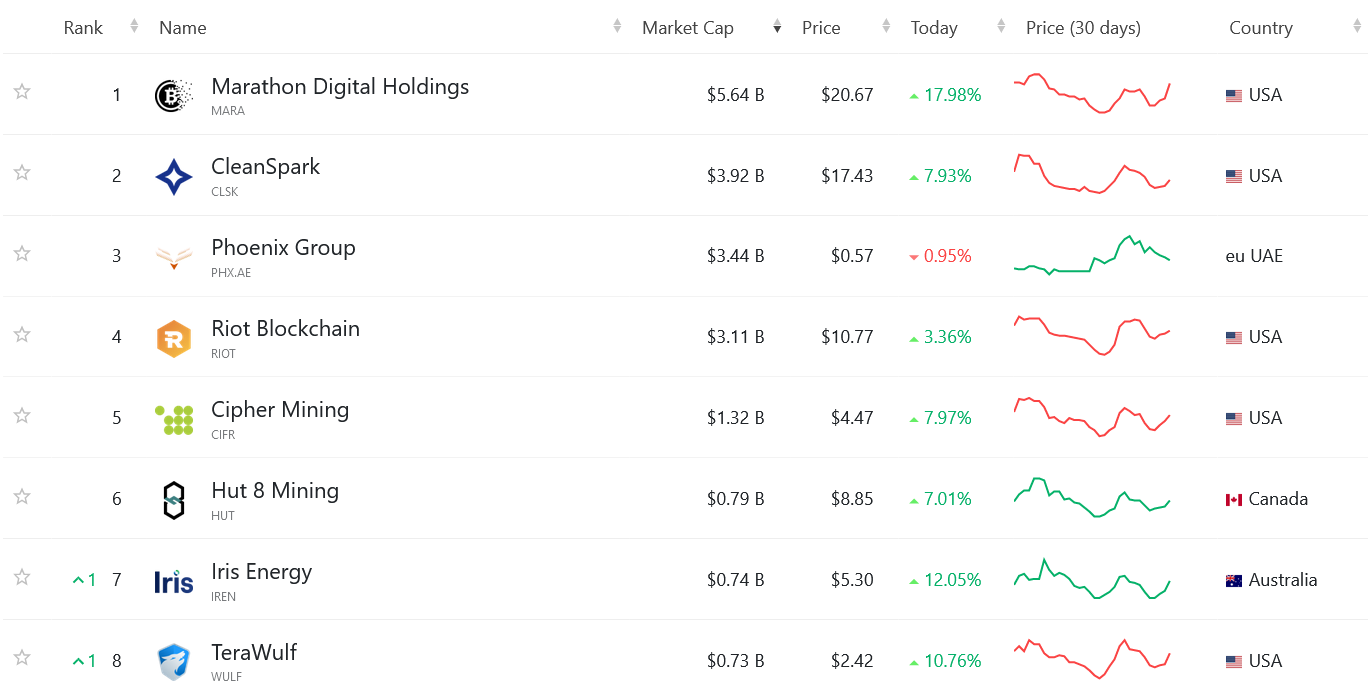Click the TeraWulf blue wolf logo
Screen dimensions: 1368x693
(x=174, y=662)
